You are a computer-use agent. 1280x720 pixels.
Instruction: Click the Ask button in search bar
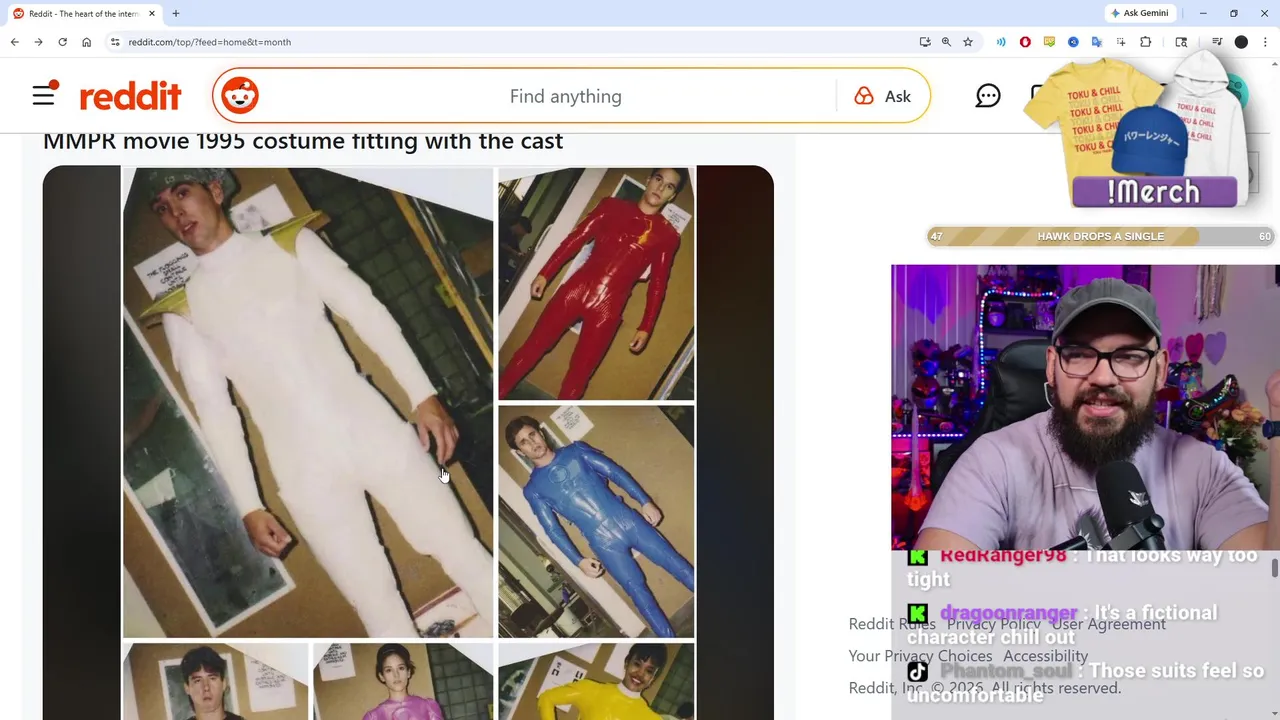pos(883,96)
